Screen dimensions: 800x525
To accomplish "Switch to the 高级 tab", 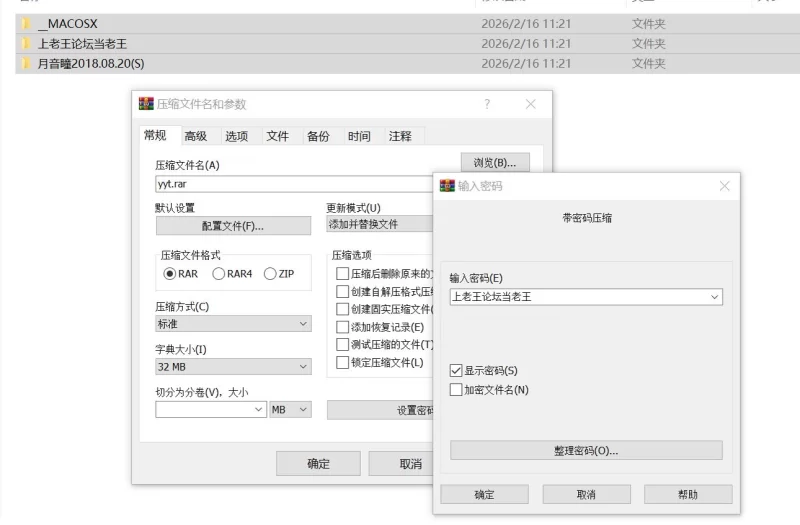I will pyautogui.click(x=196, y=136).
